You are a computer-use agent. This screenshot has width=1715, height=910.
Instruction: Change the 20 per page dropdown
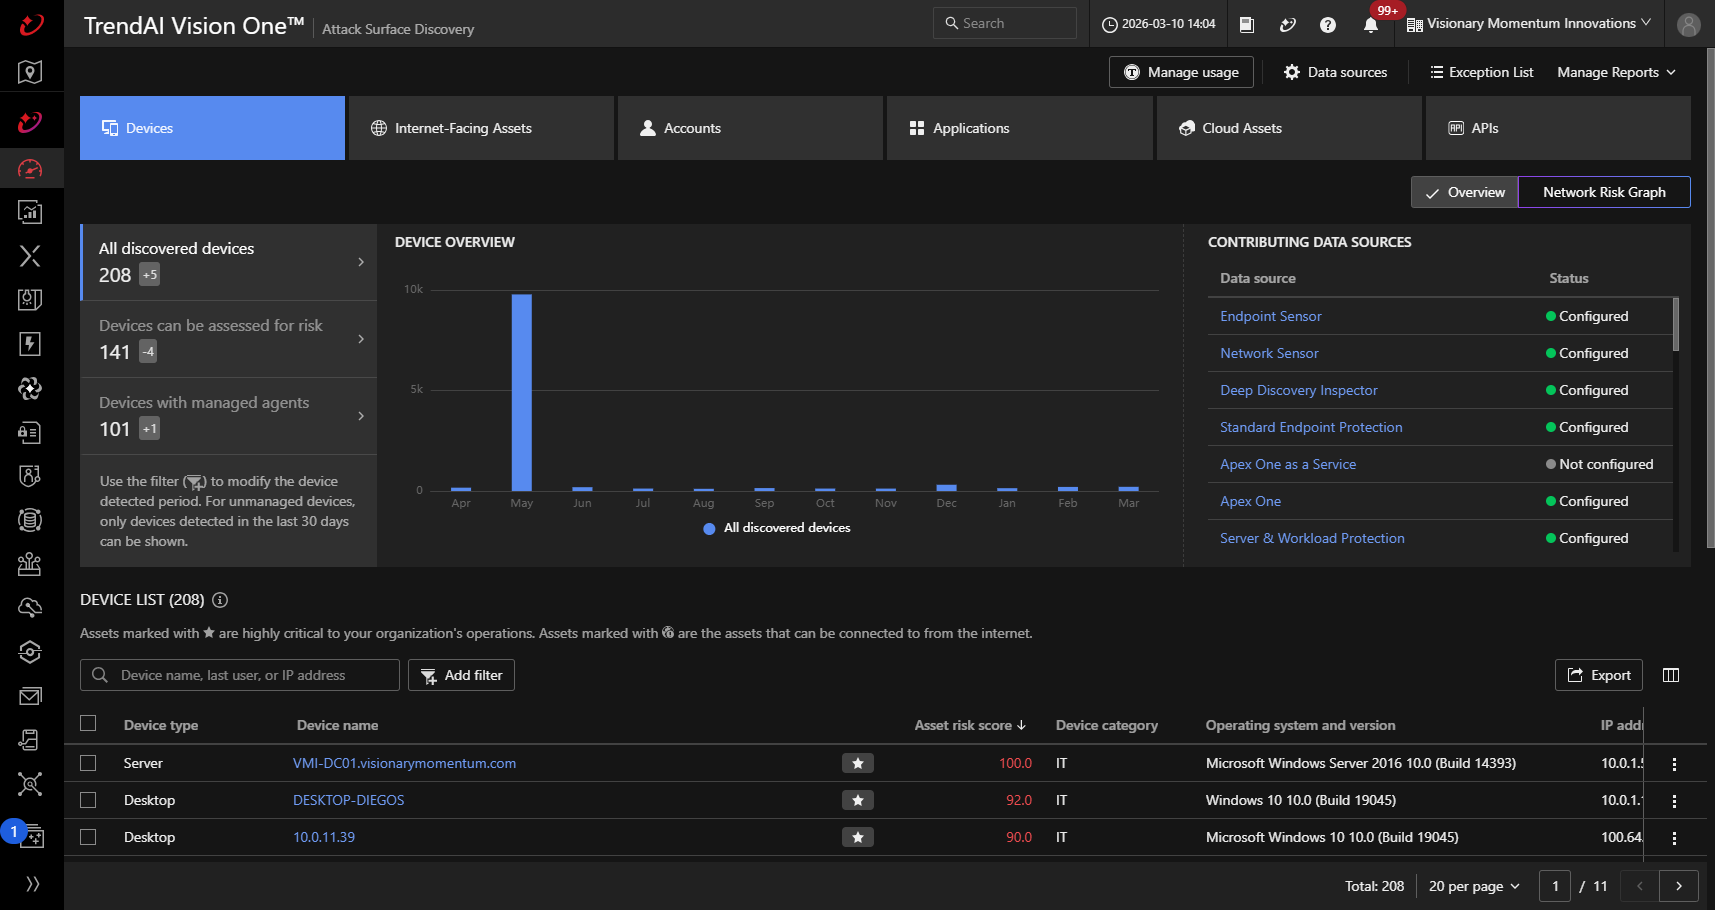point(1474,886)
